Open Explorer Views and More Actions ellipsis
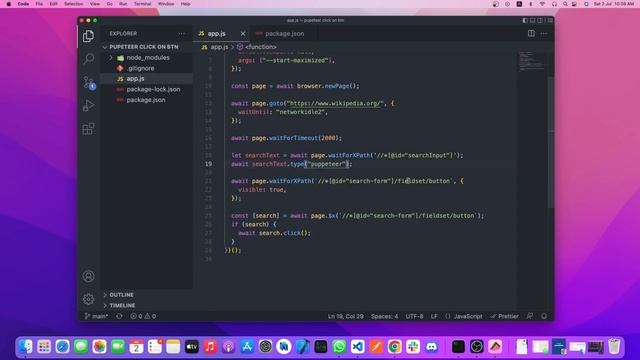The height and width of the screenshot is (360, 640). tap(182, 33)
